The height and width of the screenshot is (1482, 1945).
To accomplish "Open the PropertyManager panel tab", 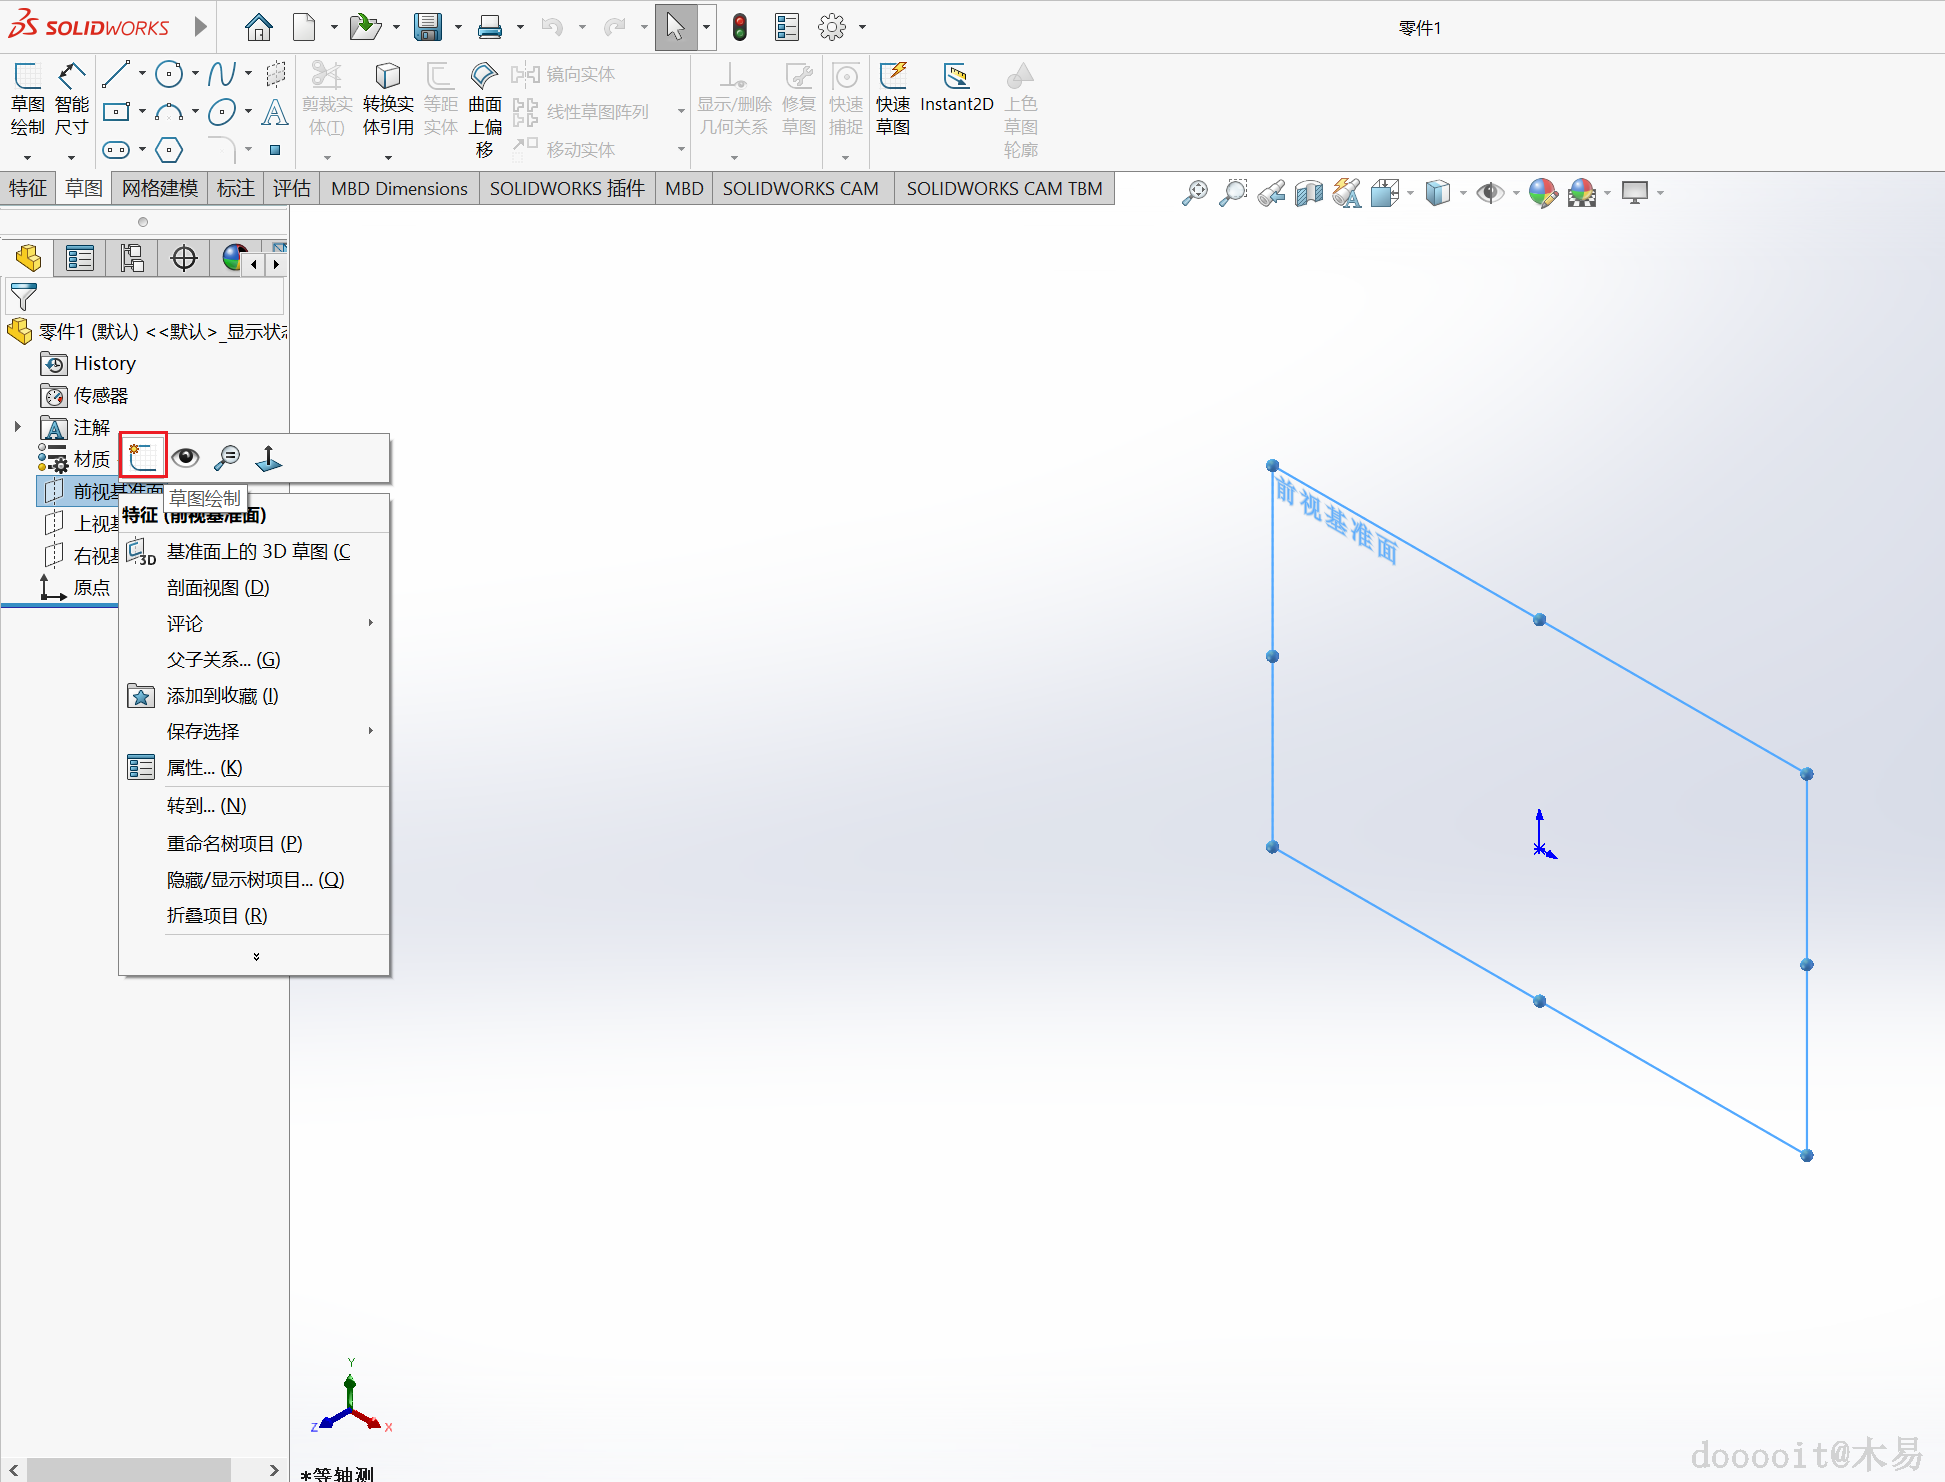I will click(x=79, y=259).
